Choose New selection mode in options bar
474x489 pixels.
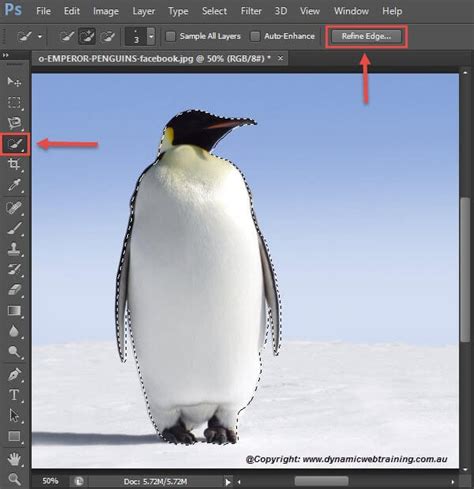coord(67,36)
